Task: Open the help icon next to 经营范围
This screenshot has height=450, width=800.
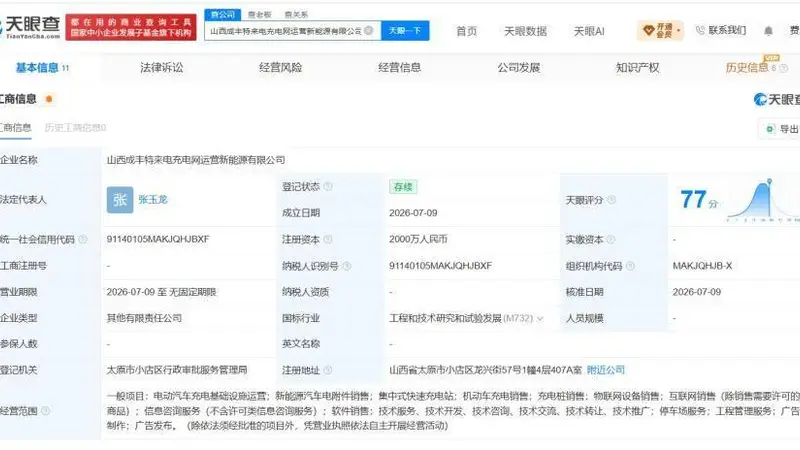Action: point(45,411)
